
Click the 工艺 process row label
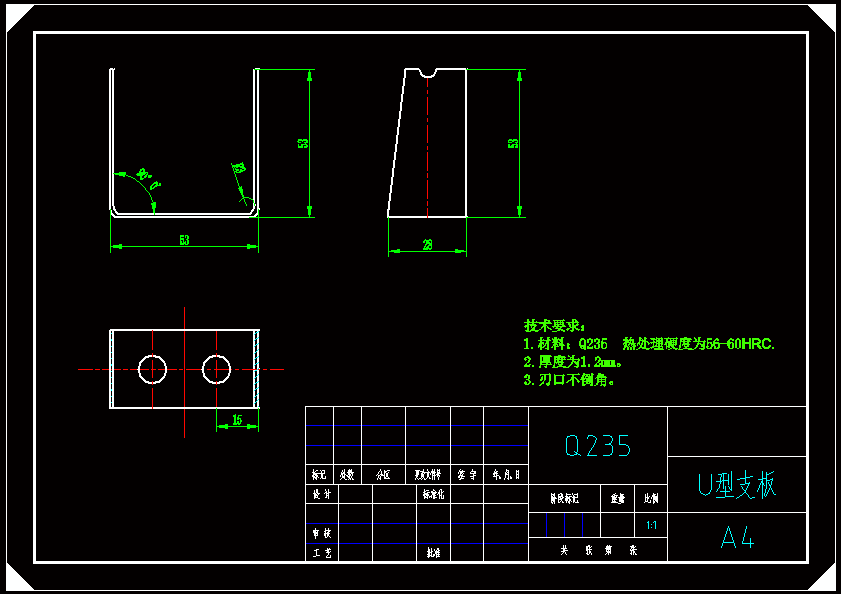coord(322,550)
